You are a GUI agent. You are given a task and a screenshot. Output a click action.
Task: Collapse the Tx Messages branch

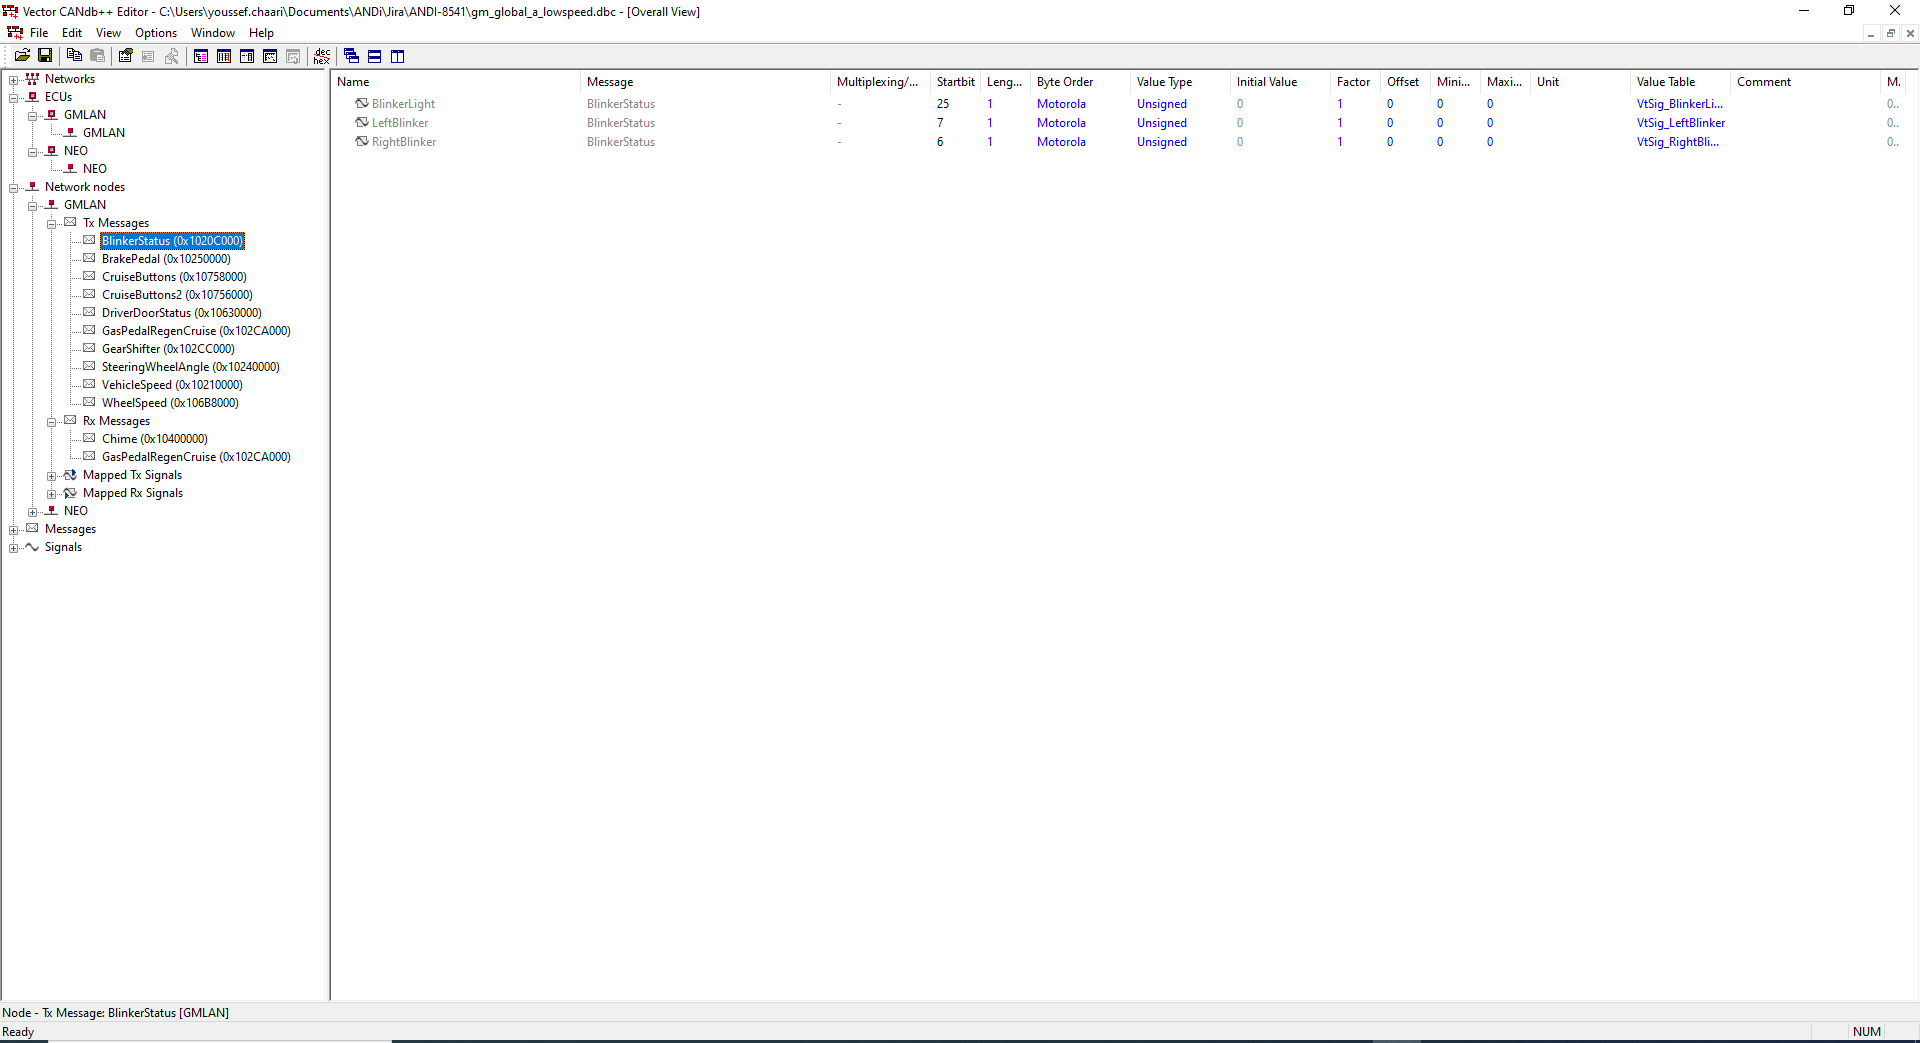click(x=52, y=223)
